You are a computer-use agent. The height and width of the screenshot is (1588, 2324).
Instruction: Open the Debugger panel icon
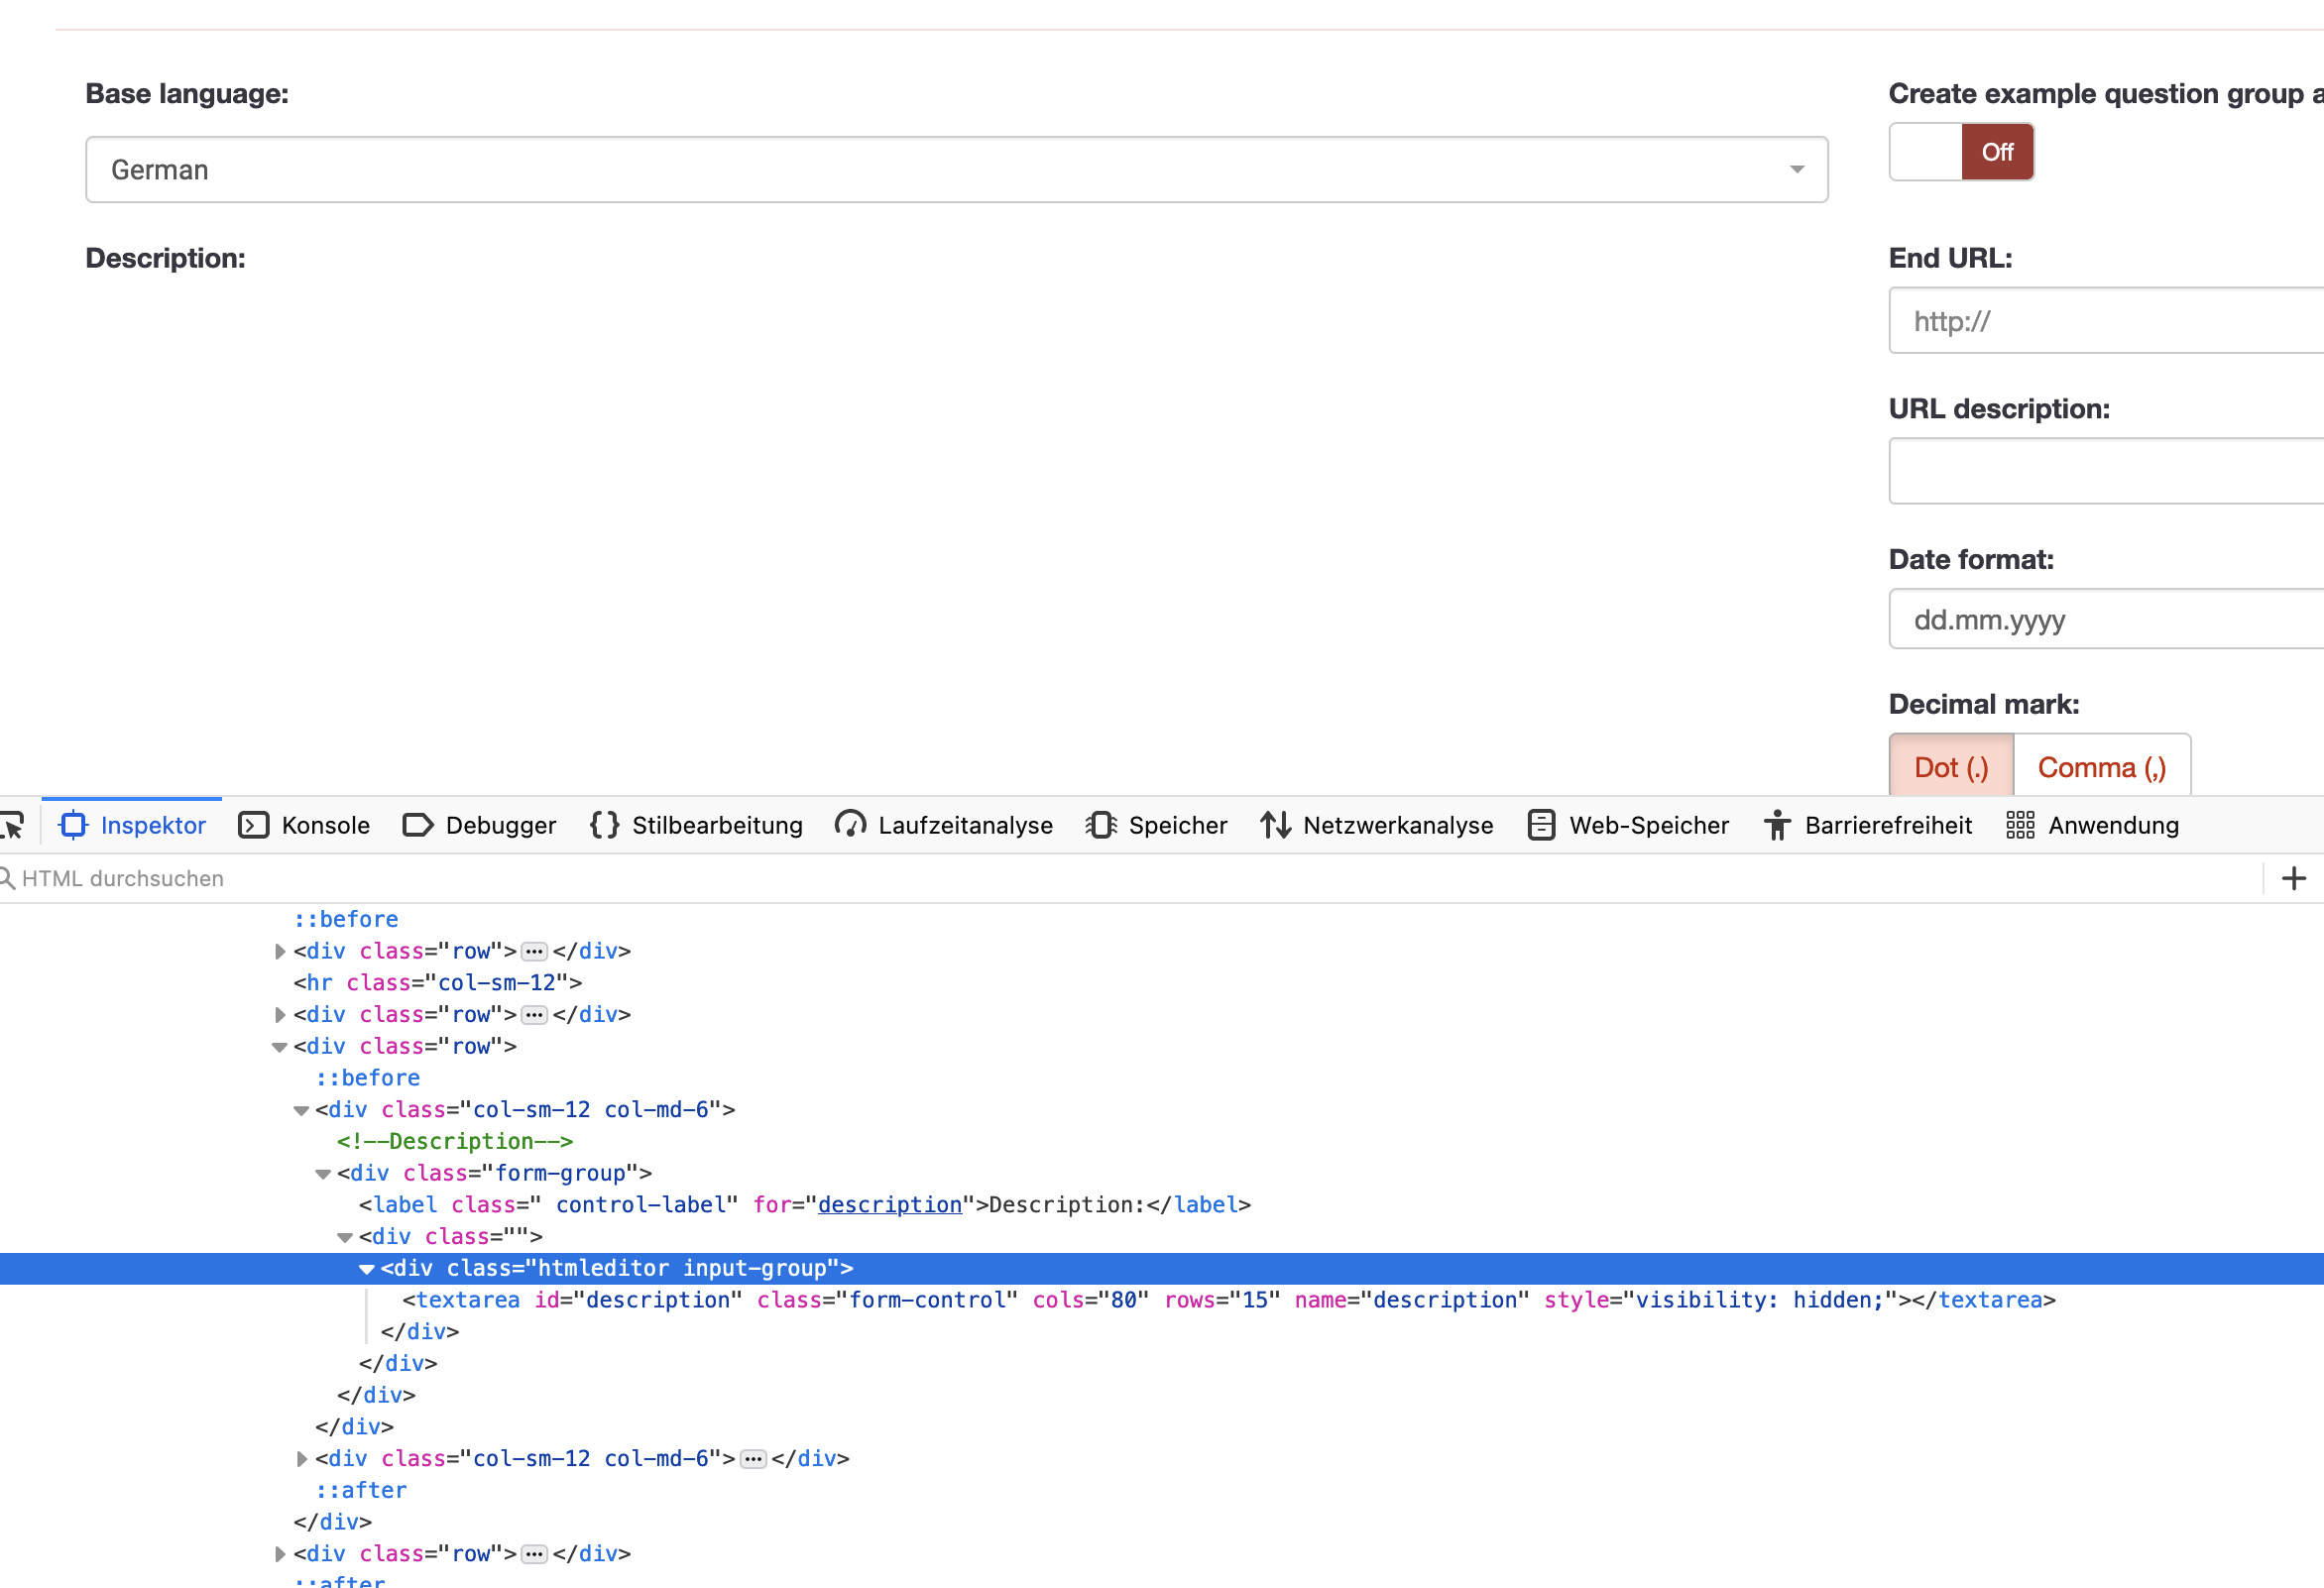click(x=417, y=825)
